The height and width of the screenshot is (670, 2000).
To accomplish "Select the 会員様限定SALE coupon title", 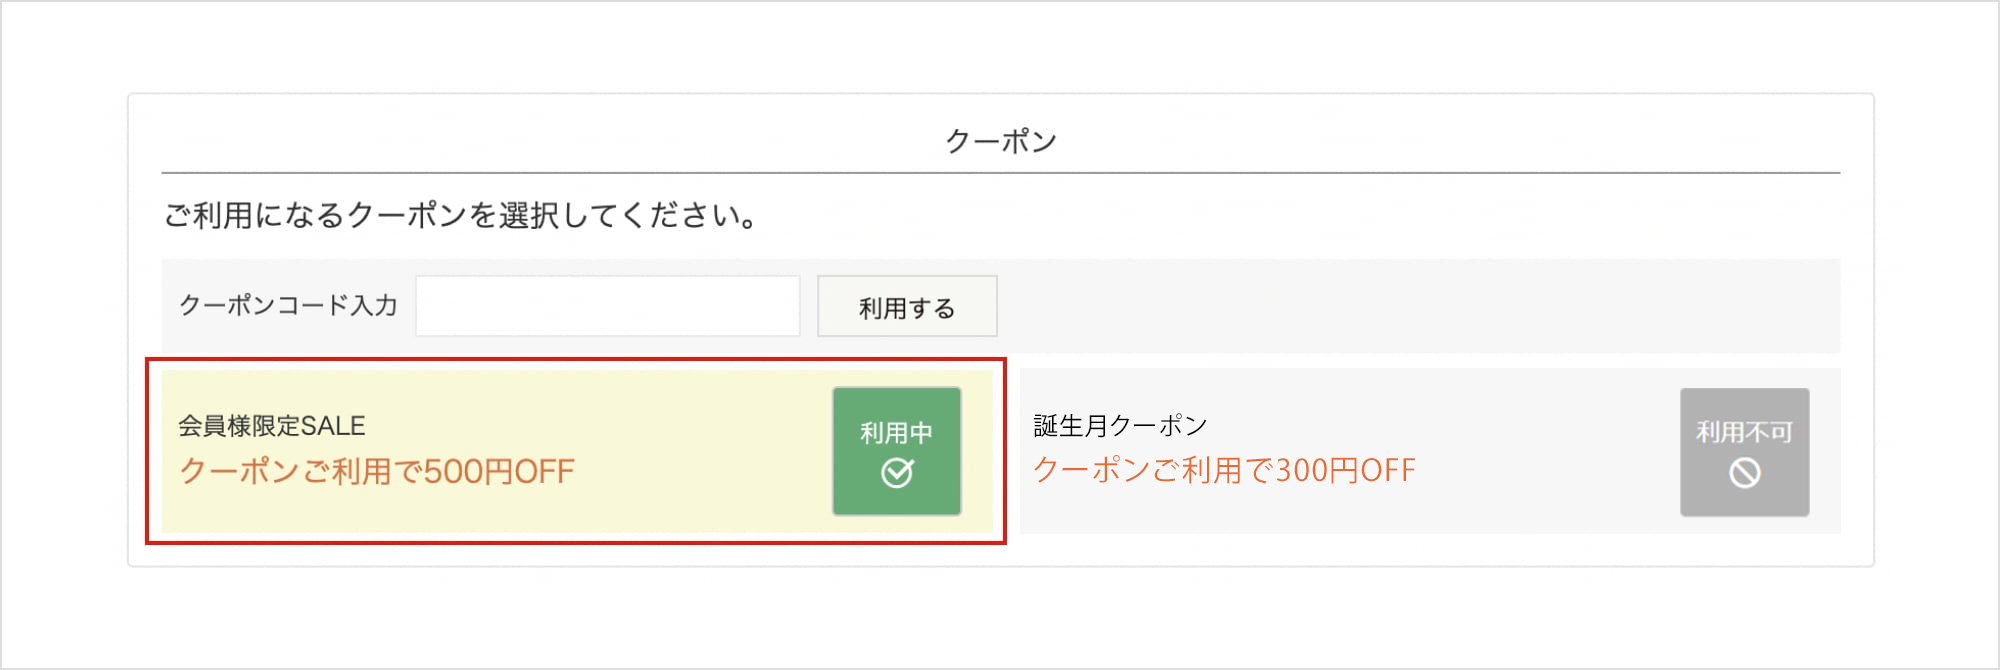I will tap(272, 426).
